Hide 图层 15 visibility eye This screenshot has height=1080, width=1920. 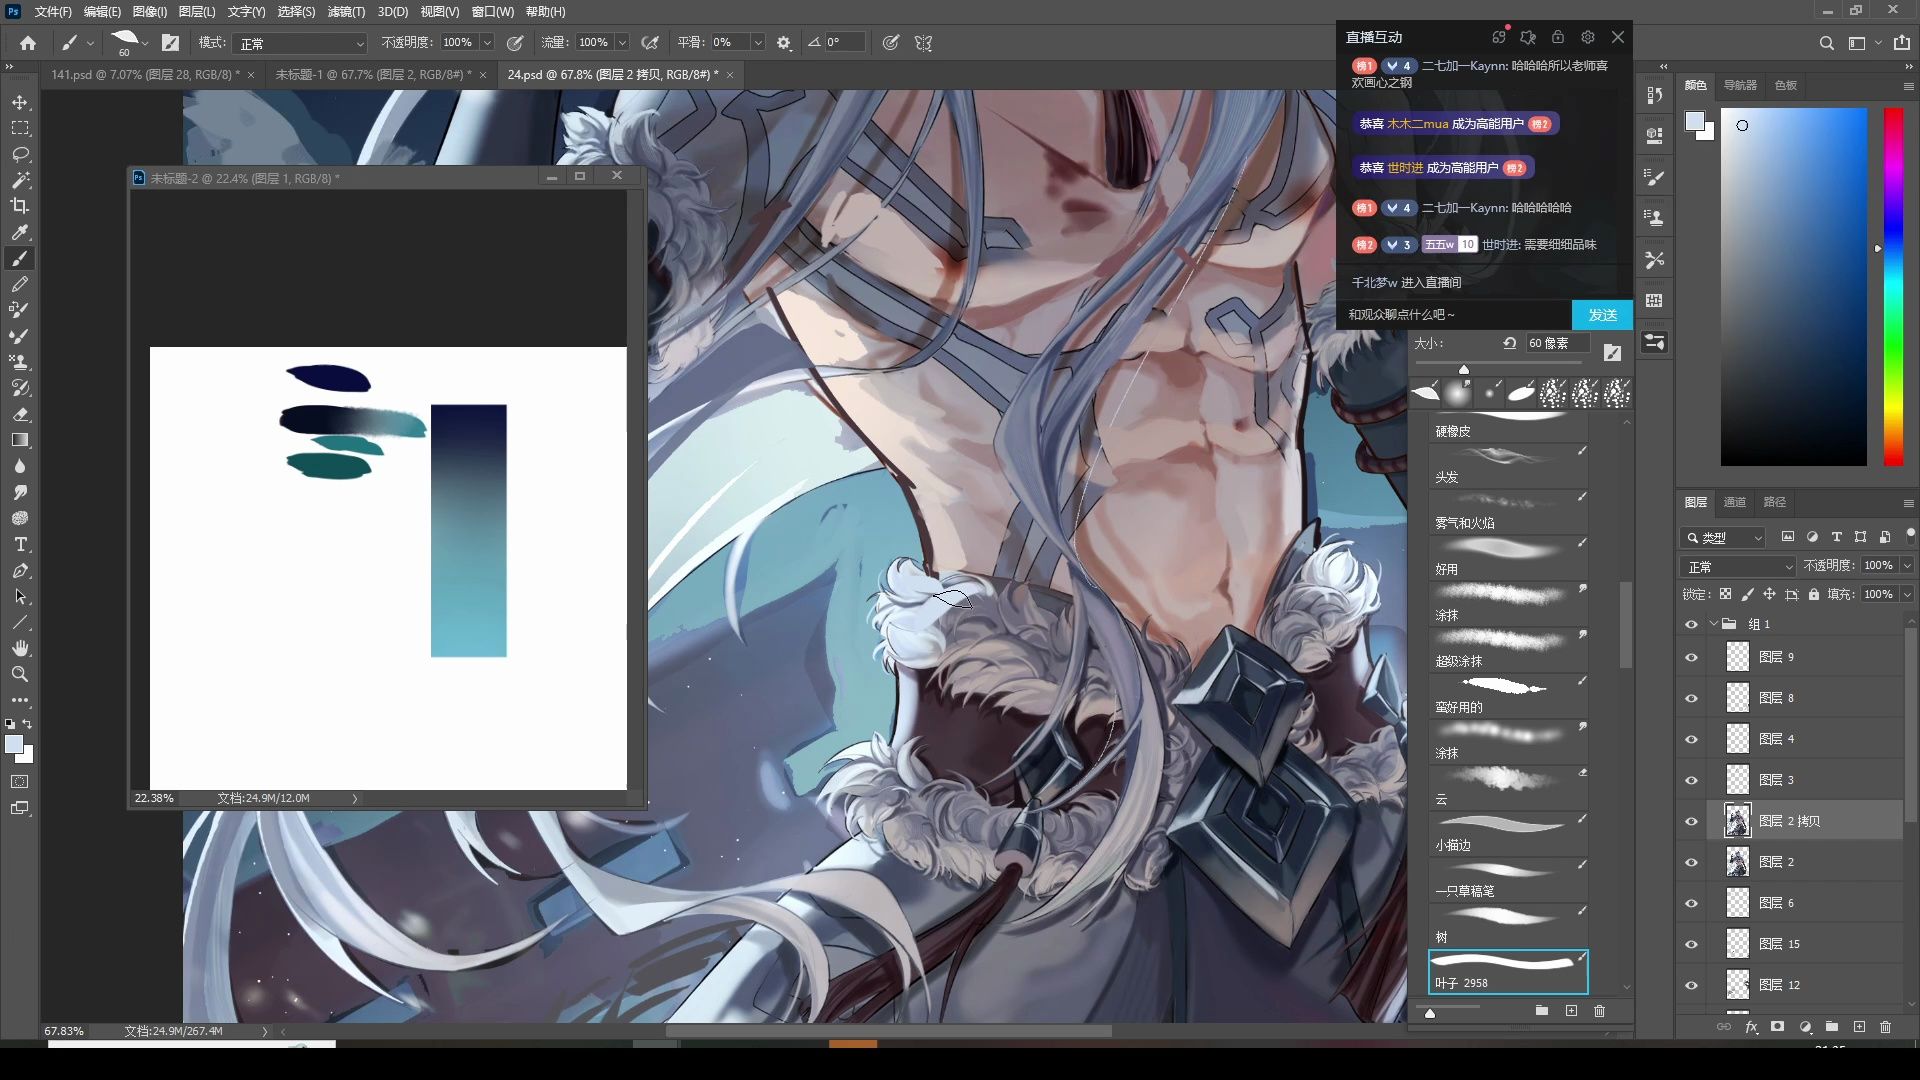(x=1691, y=944)
